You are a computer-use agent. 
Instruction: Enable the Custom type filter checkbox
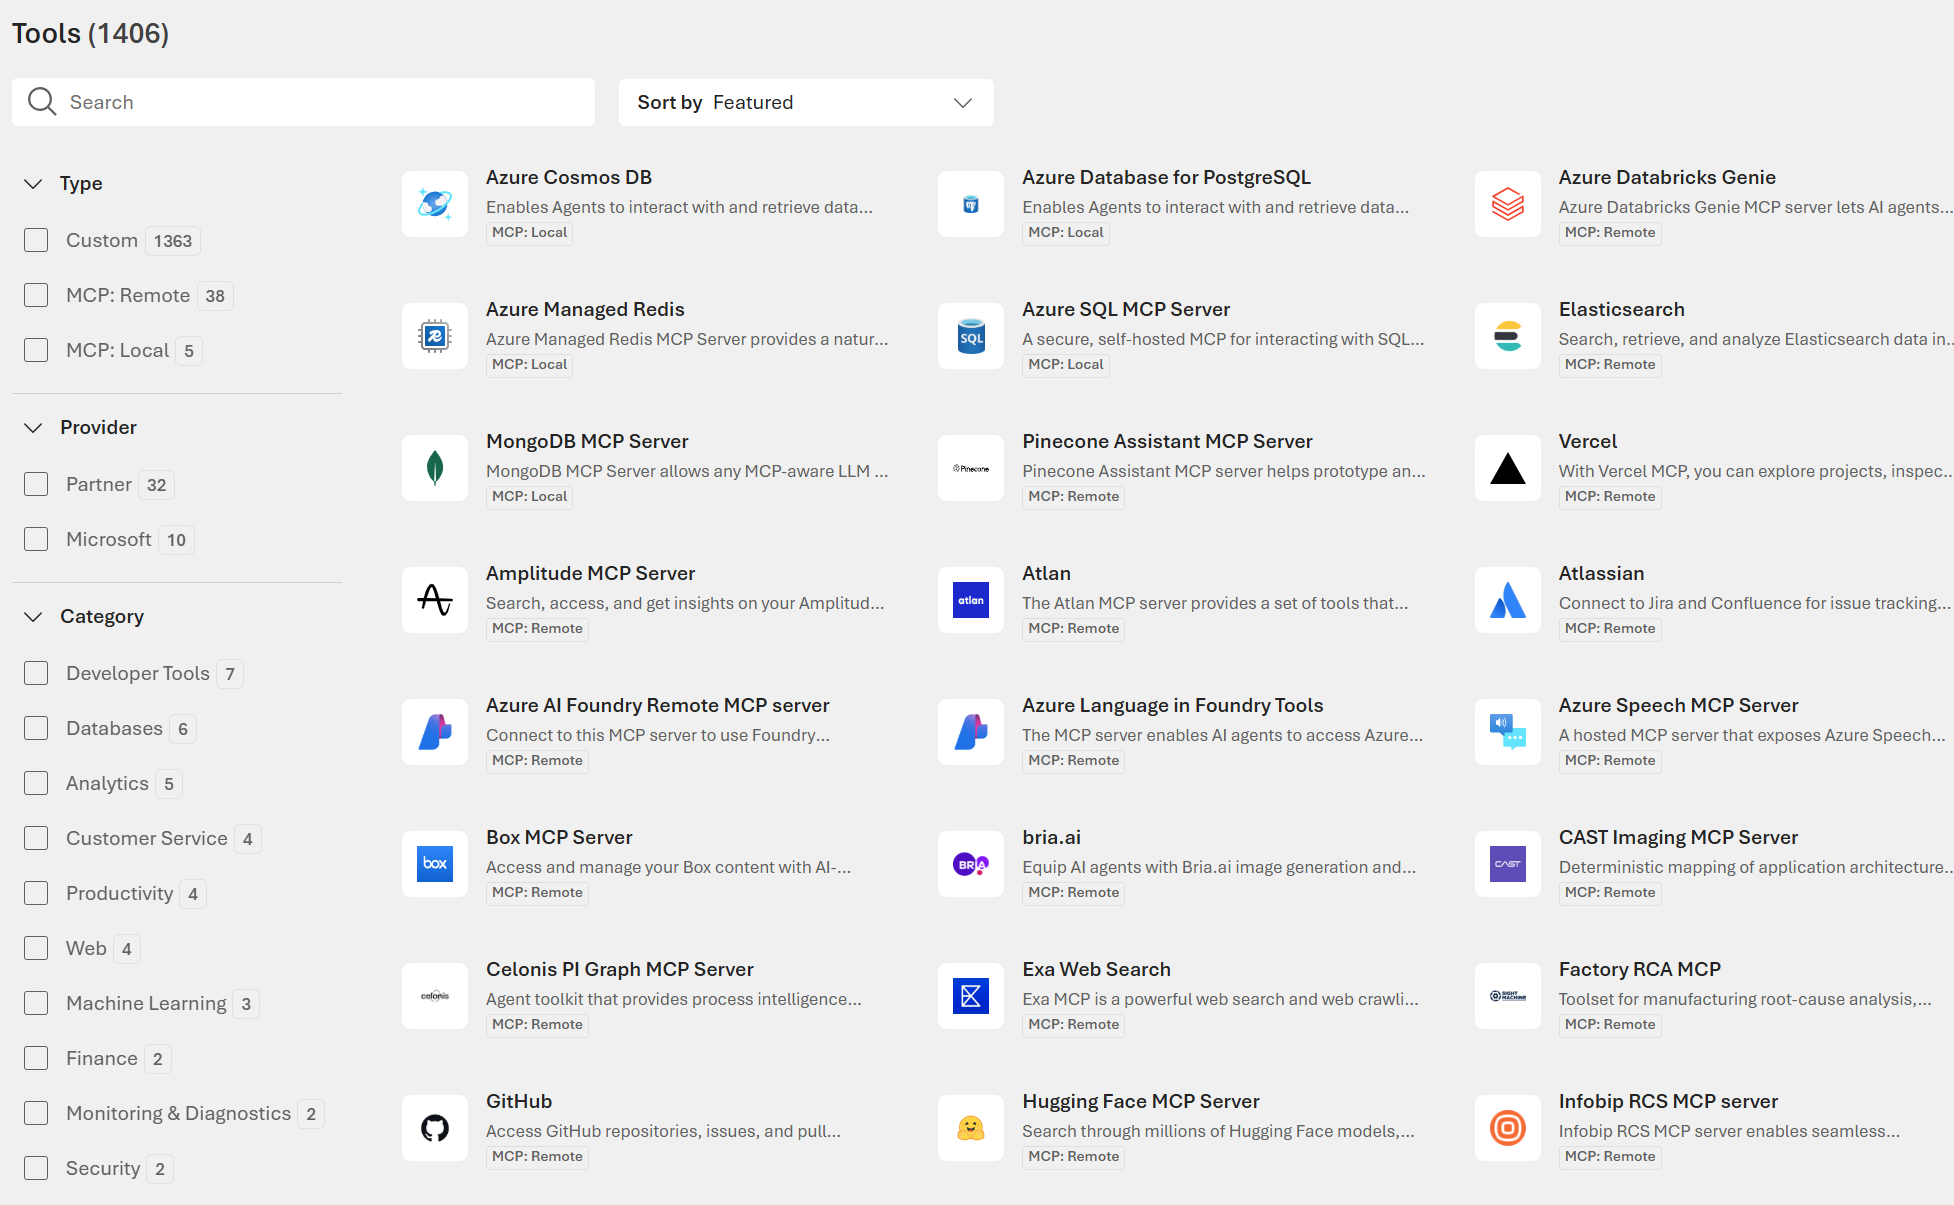point(36,240)
